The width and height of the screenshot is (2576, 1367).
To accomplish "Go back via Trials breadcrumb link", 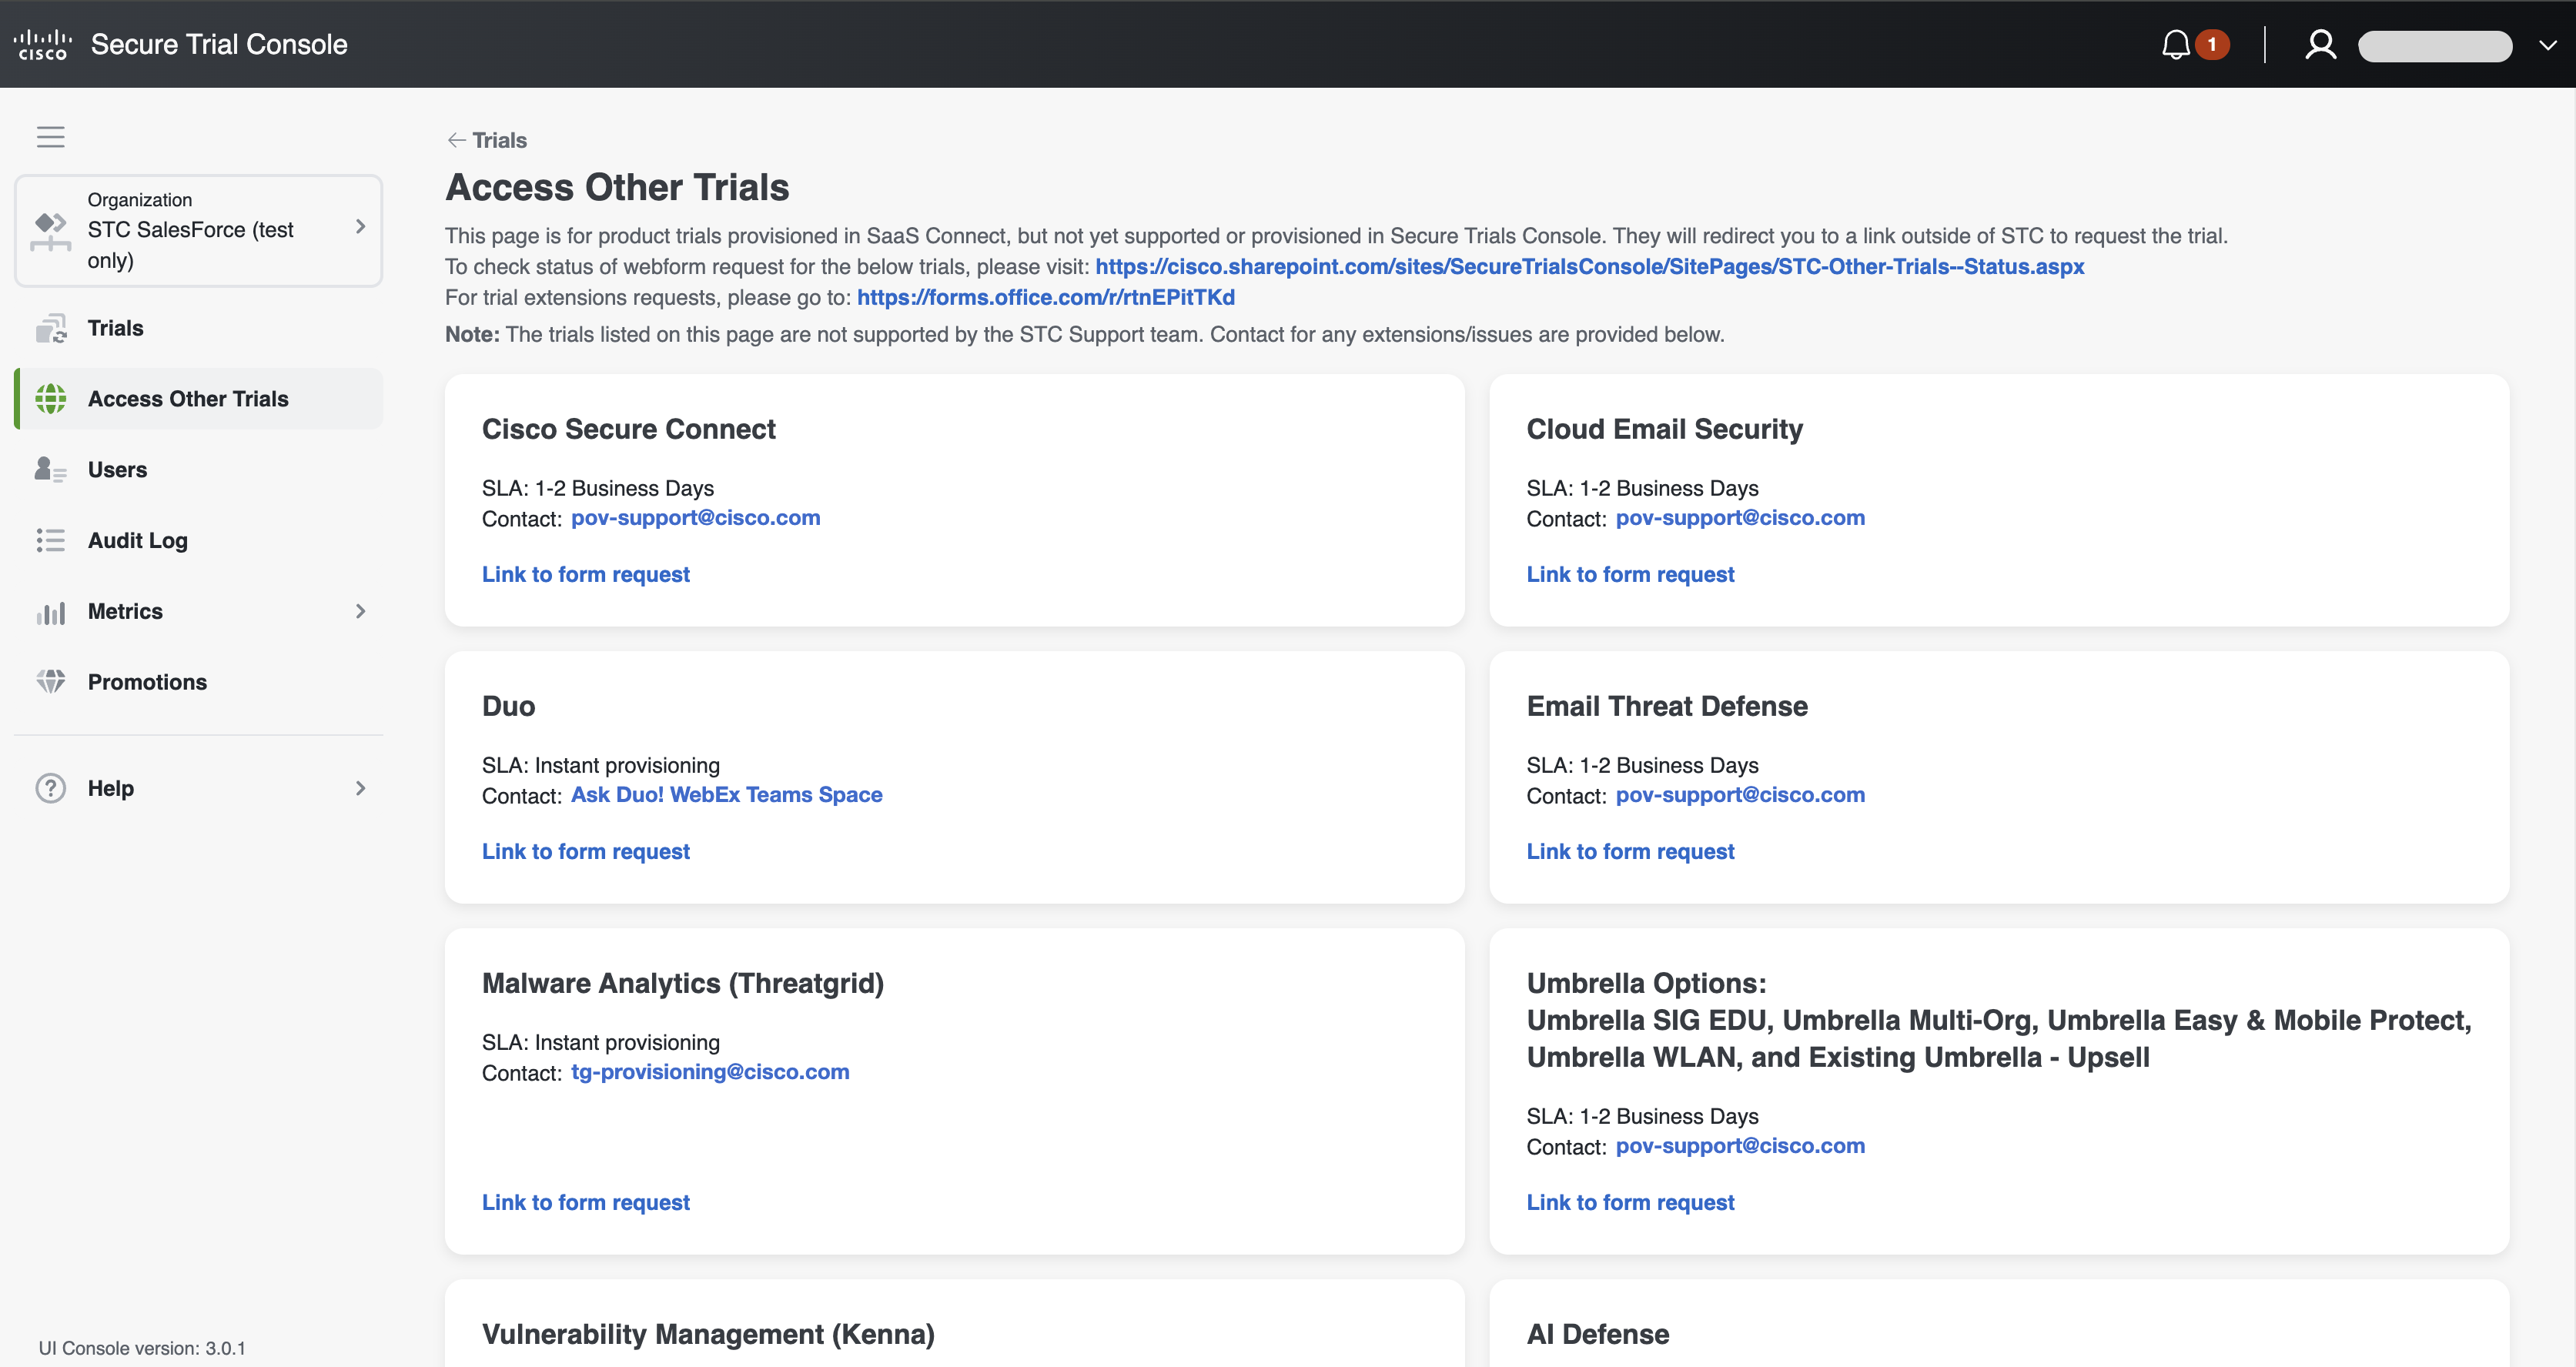I will 488,140.
